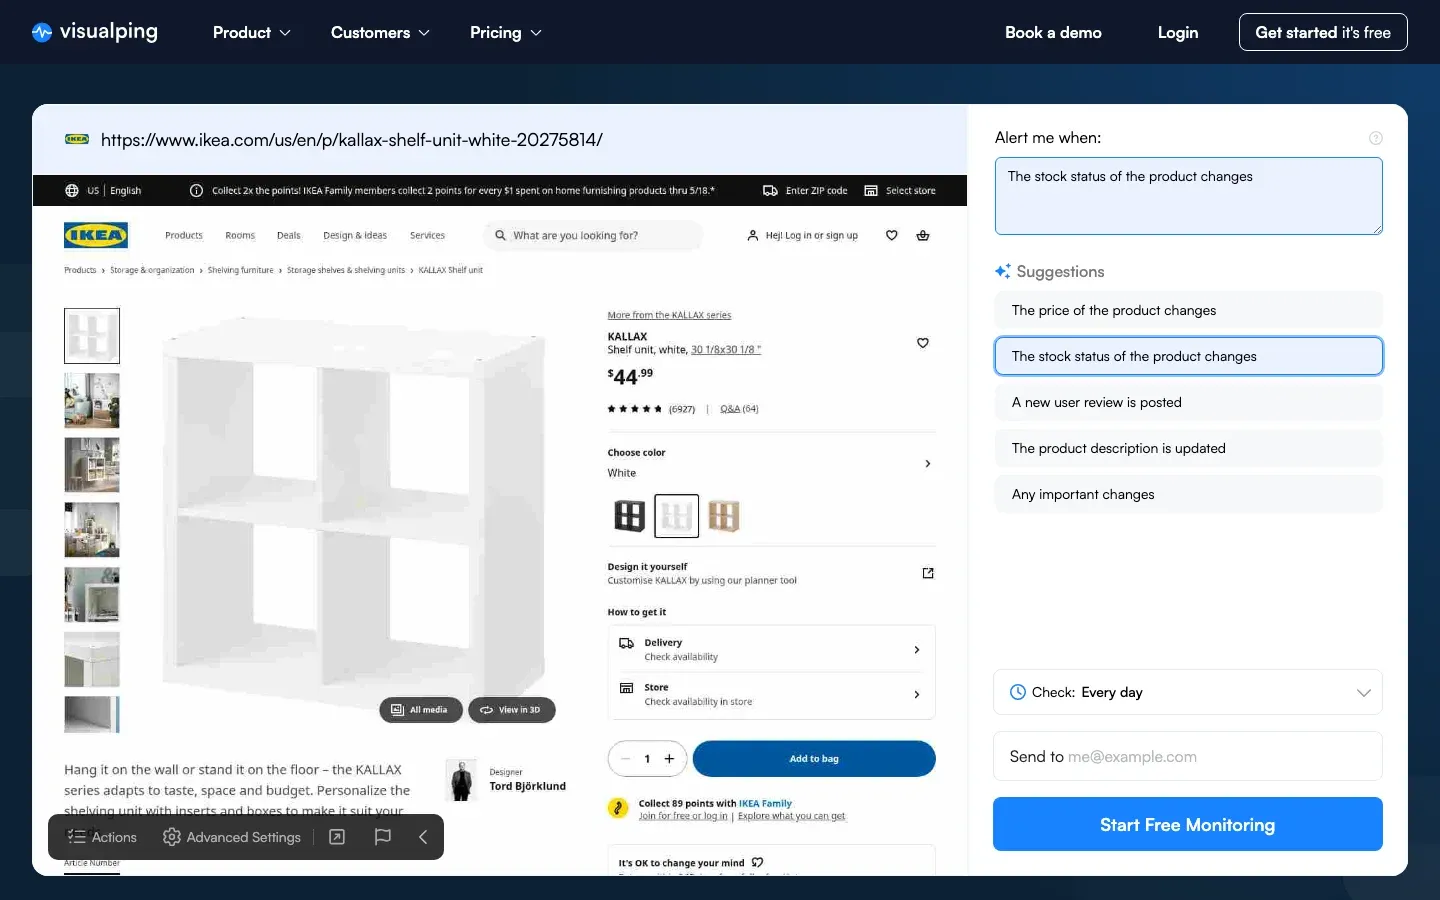The height and width of the screenshot is (900, 1440).
Task: Open Delivery Check availability row
Action: 771,650
